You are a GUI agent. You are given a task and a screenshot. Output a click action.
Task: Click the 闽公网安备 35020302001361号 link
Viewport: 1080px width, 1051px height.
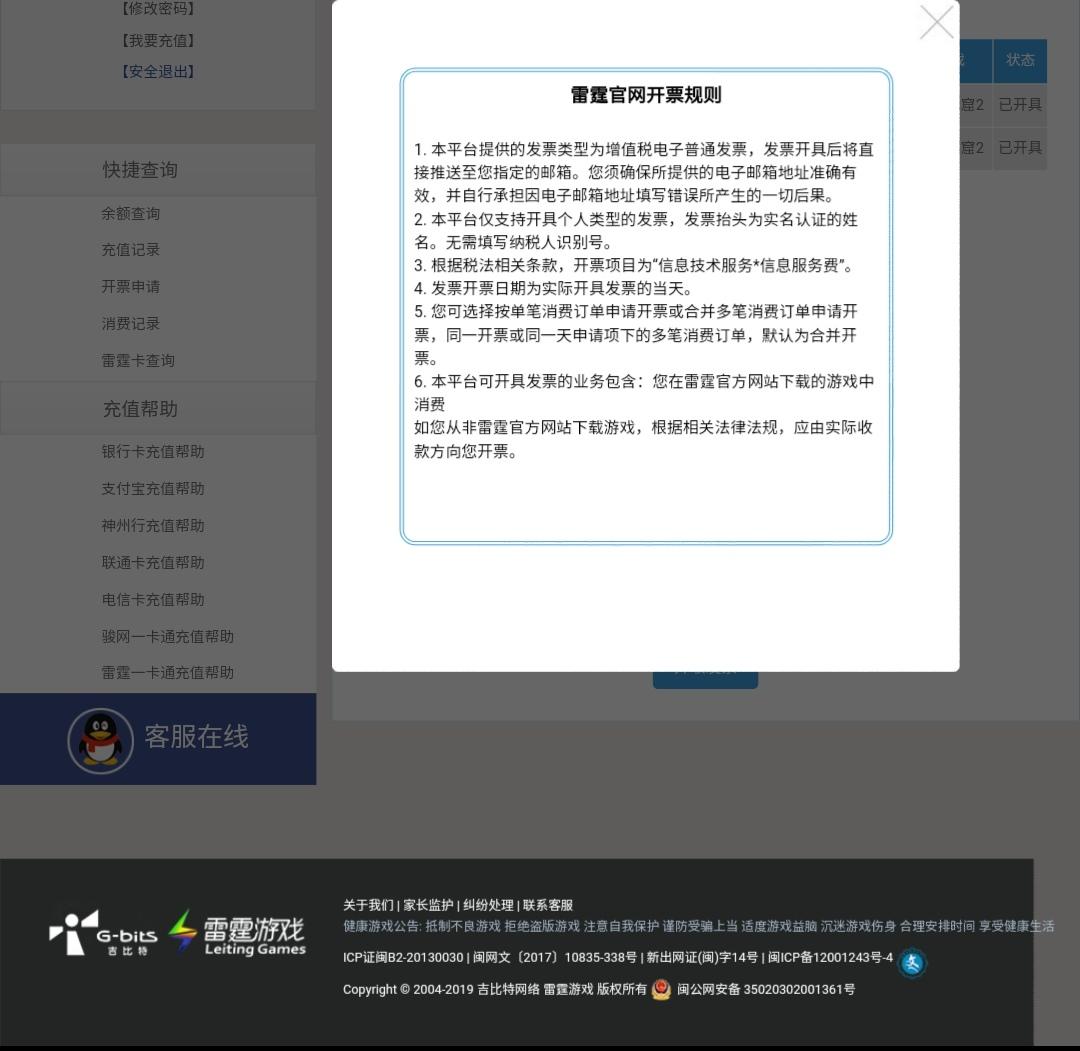(x=766, y=990)
